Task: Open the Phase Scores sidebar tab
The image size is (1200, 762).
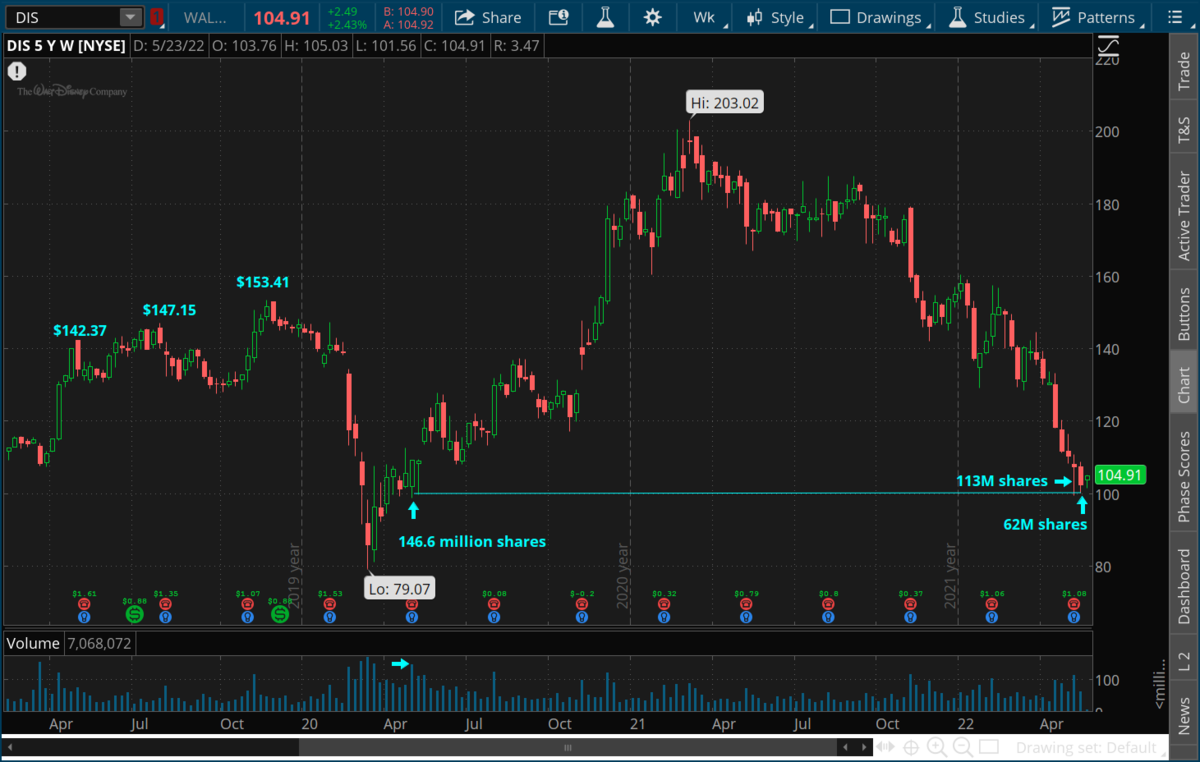Action: (1184, 477)
